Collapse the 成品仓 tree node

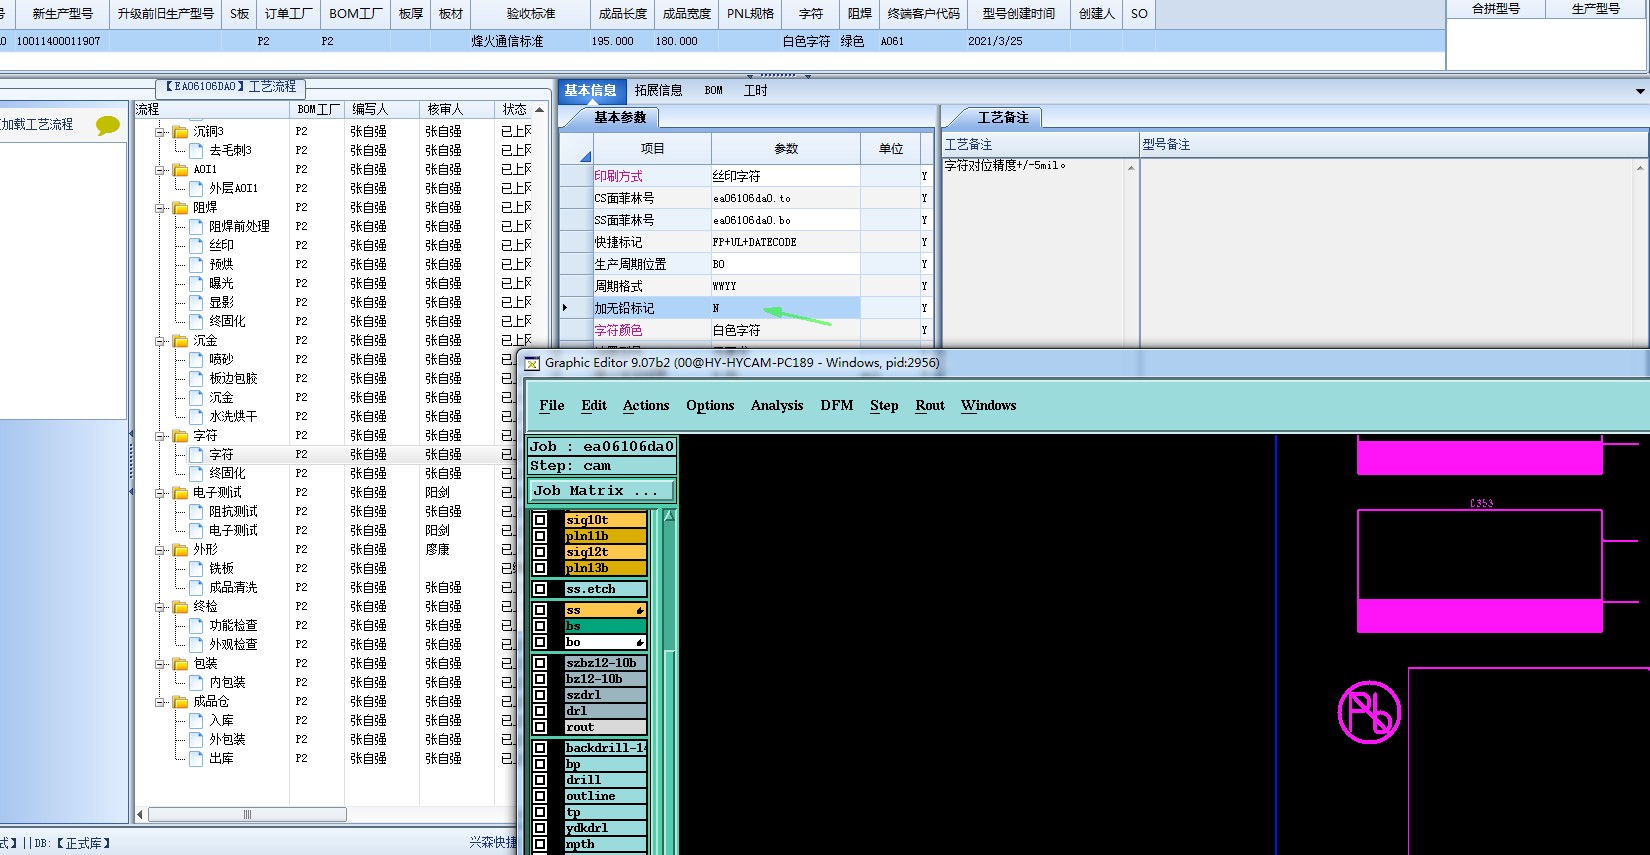[x=160, y=702]
